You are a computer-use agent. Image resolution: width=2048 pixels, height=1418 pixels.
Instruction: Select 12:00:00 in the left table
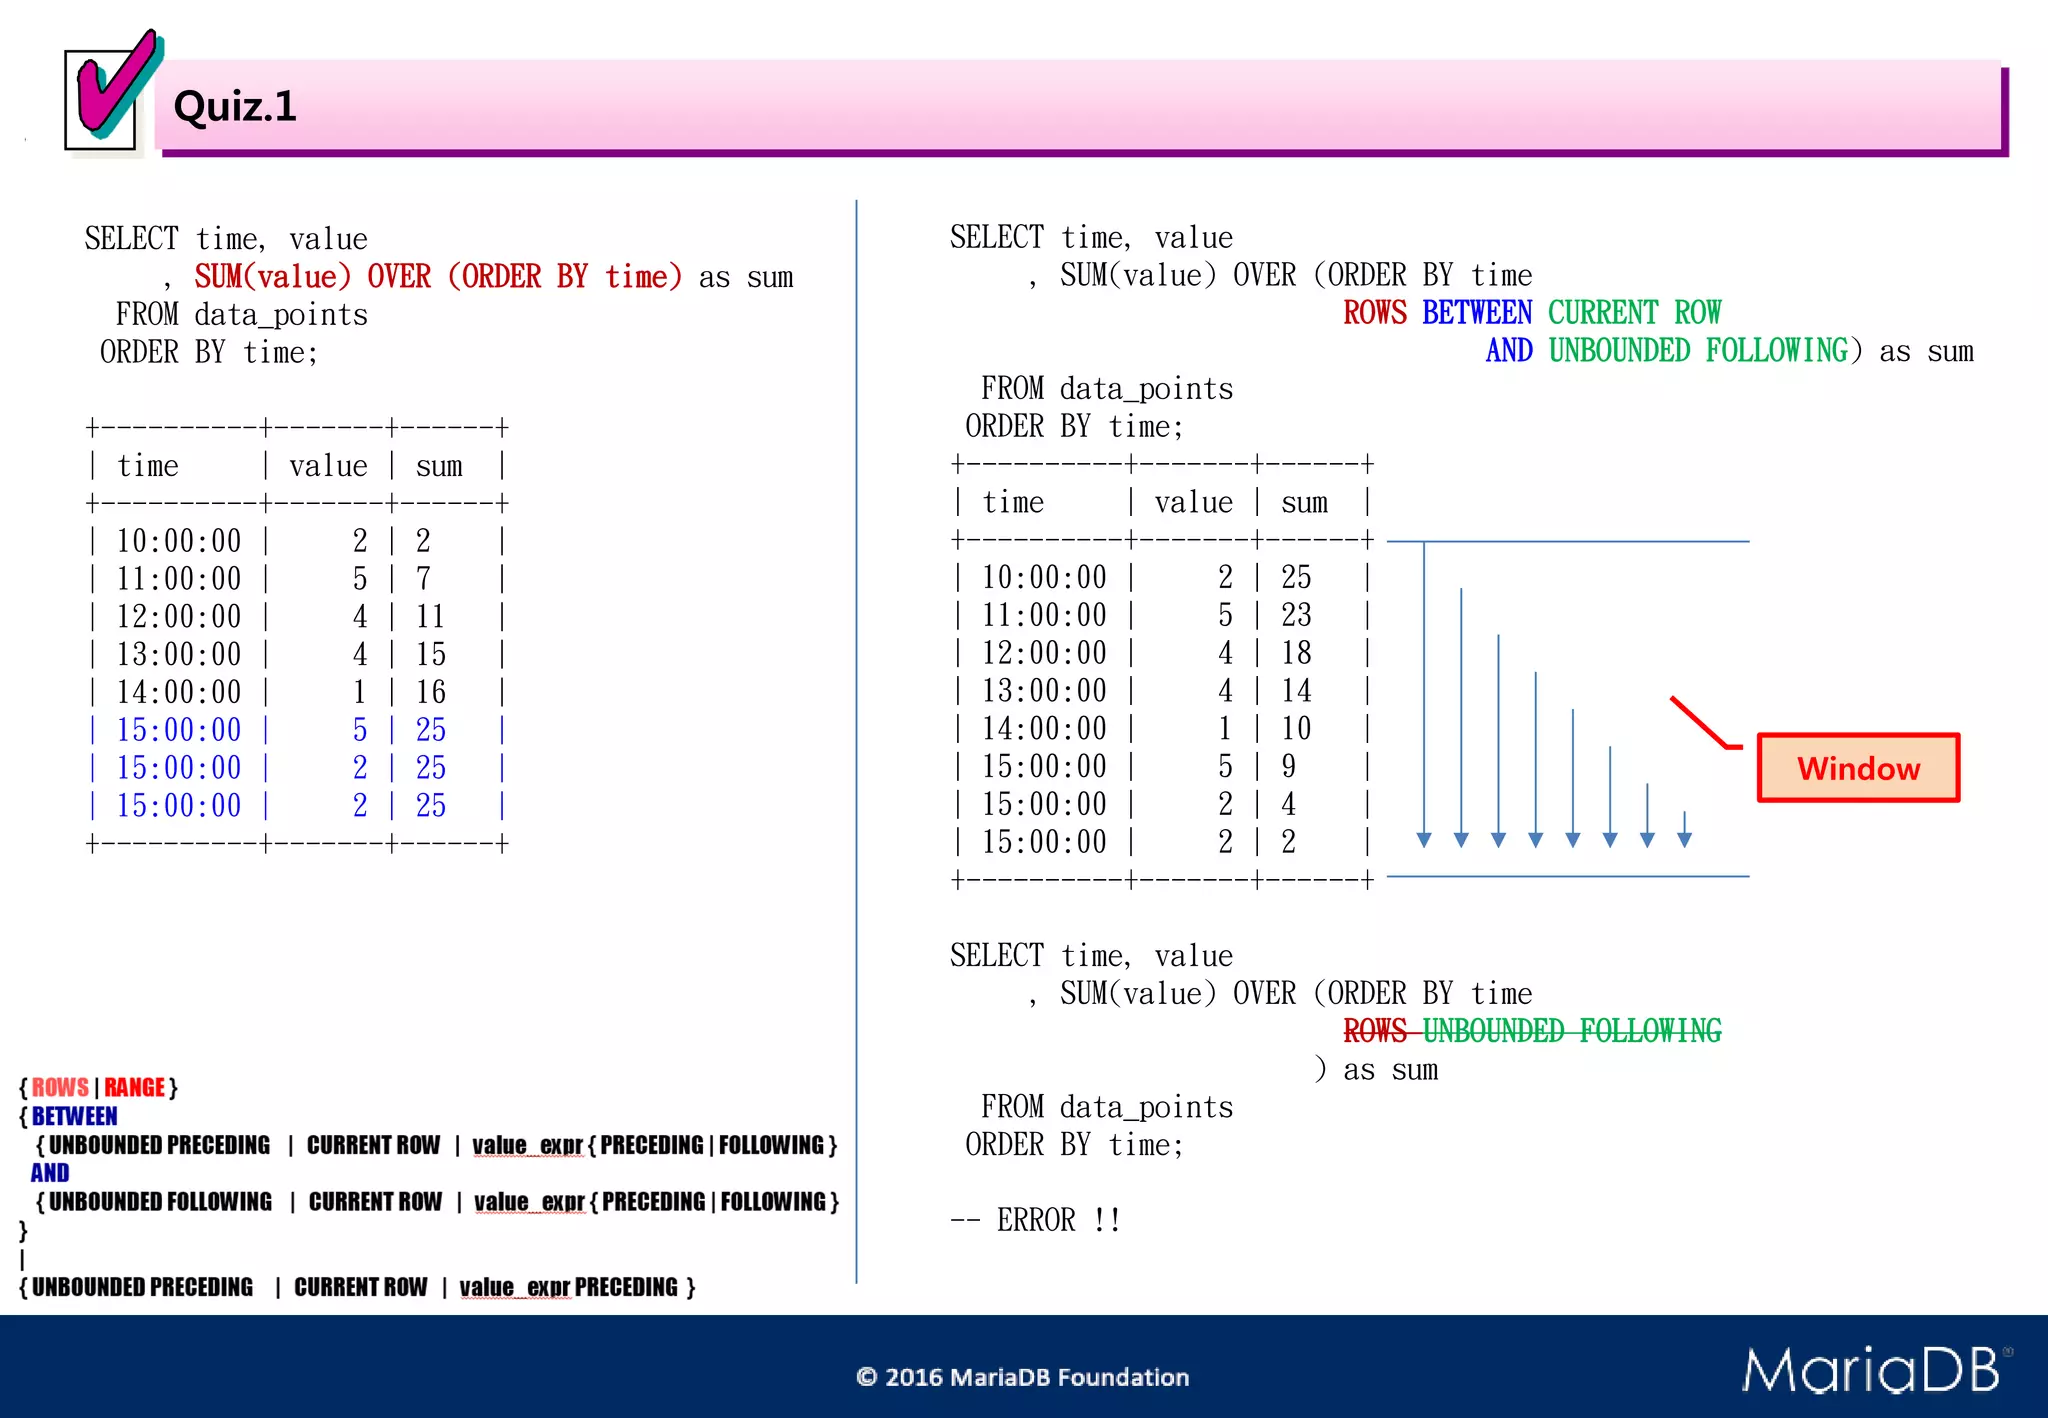point(179,617)
